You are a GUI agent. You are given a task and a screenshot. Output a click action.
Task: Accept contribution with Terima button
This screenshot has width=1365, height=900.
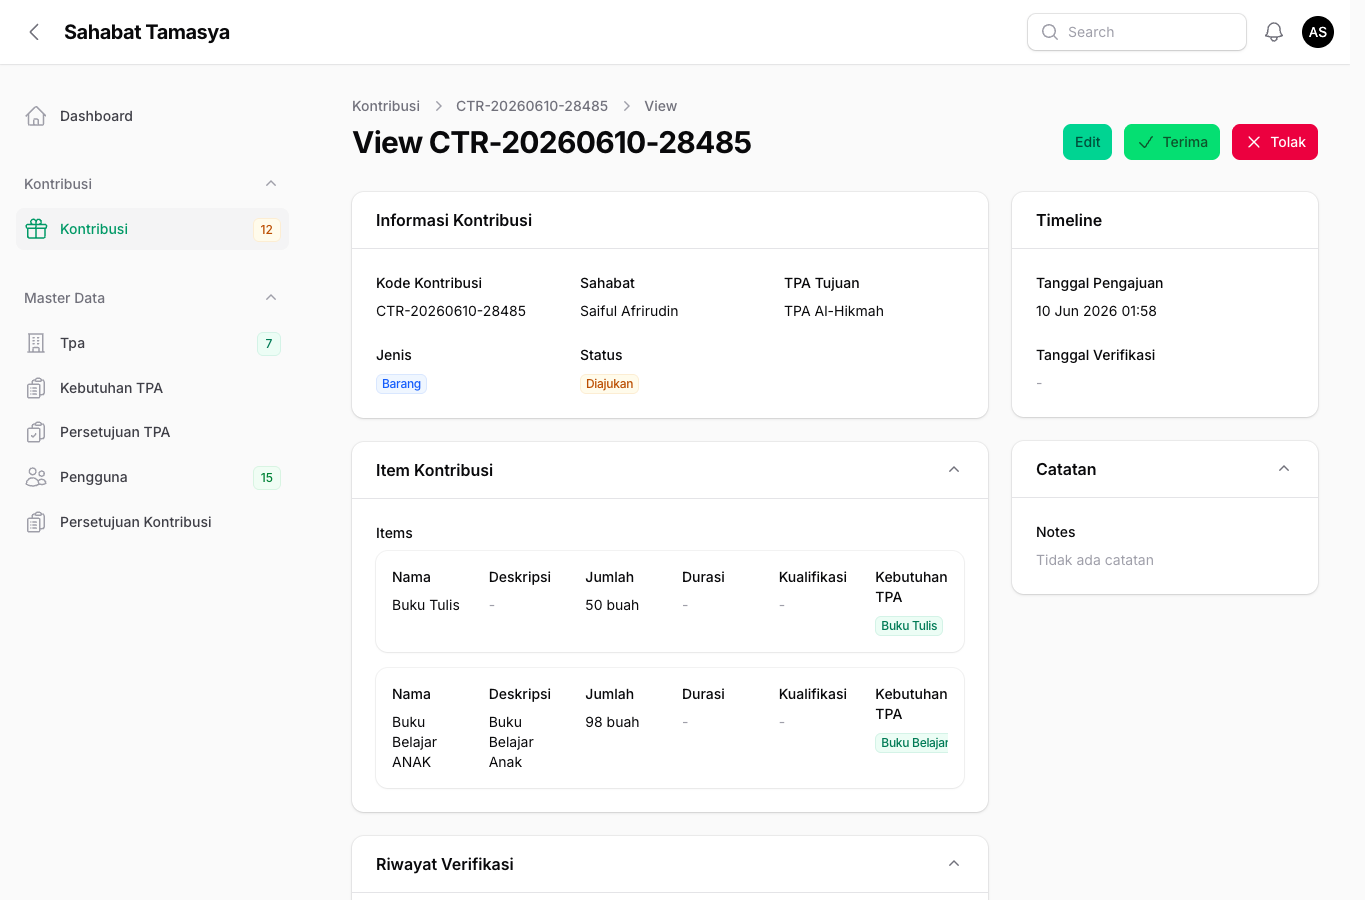coord(1172,142)
